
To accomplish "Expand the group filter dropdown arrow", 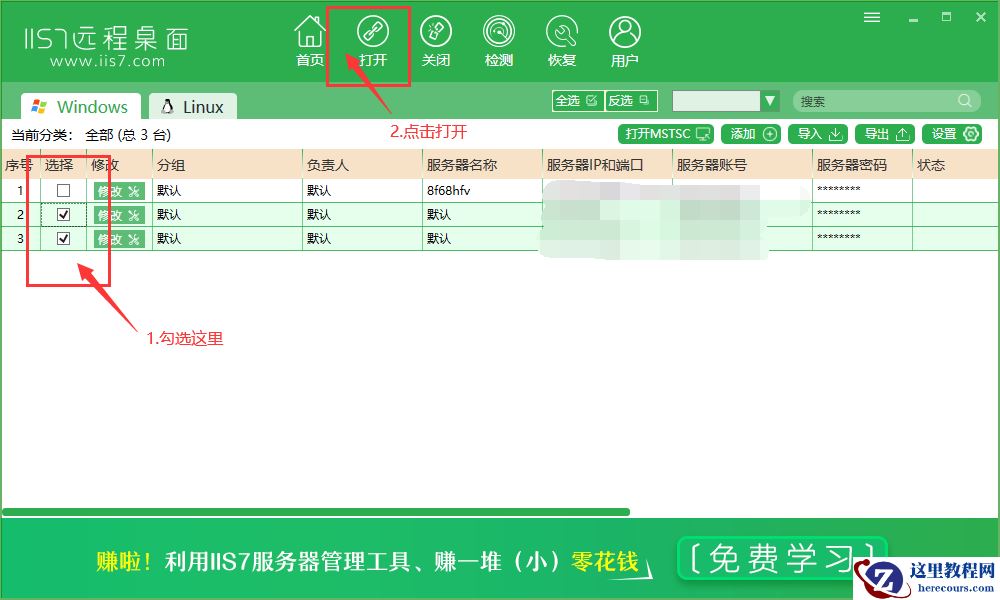I will coord(770,101).
